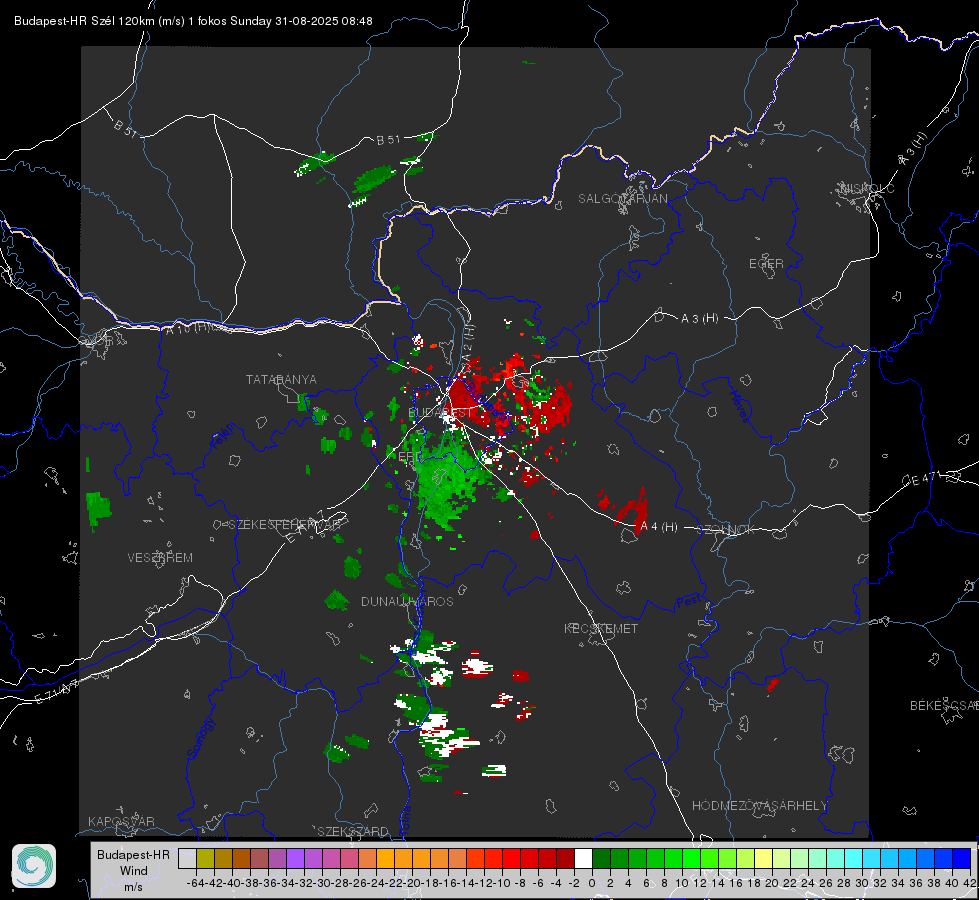Click the radar title text with date

193,21
